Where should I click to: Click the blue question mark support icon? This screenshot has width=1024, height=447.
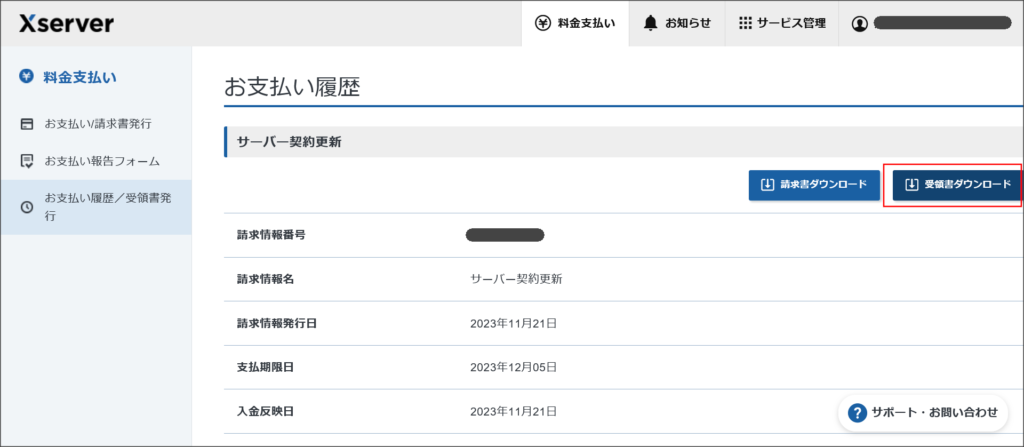(x=857, y=412)
